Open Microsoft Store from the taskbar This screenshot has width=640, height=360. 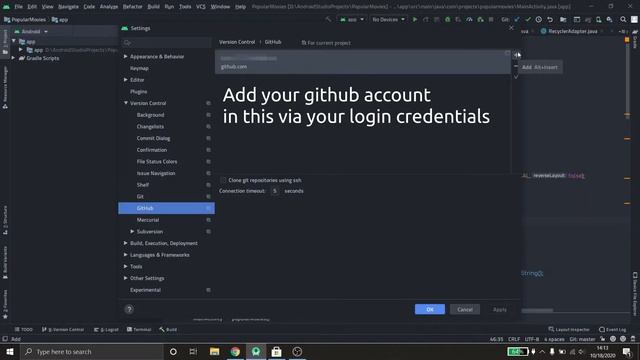[276, 351]
